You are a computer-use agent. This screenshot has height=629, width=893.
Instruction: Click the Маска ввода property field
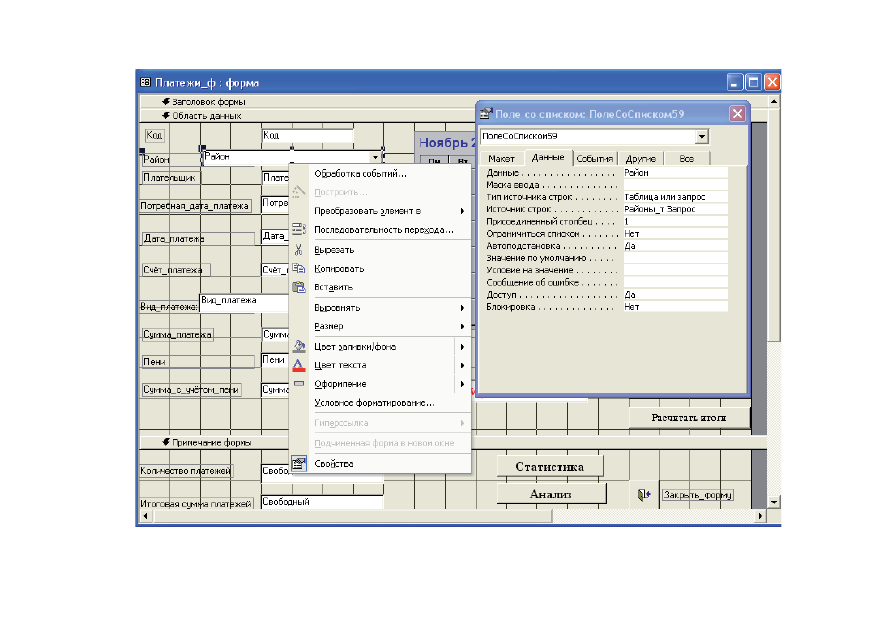tap(675, 185)
